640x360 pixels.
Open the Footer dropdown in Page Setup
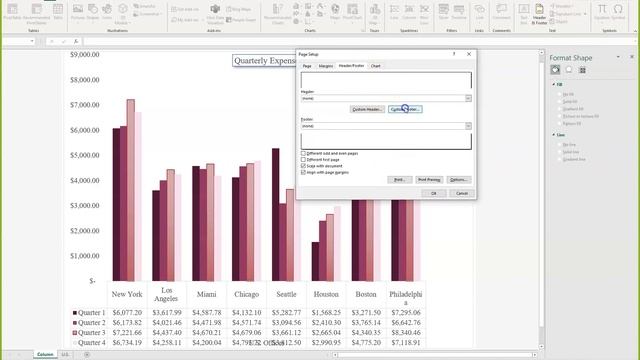[x=468, y=126]
